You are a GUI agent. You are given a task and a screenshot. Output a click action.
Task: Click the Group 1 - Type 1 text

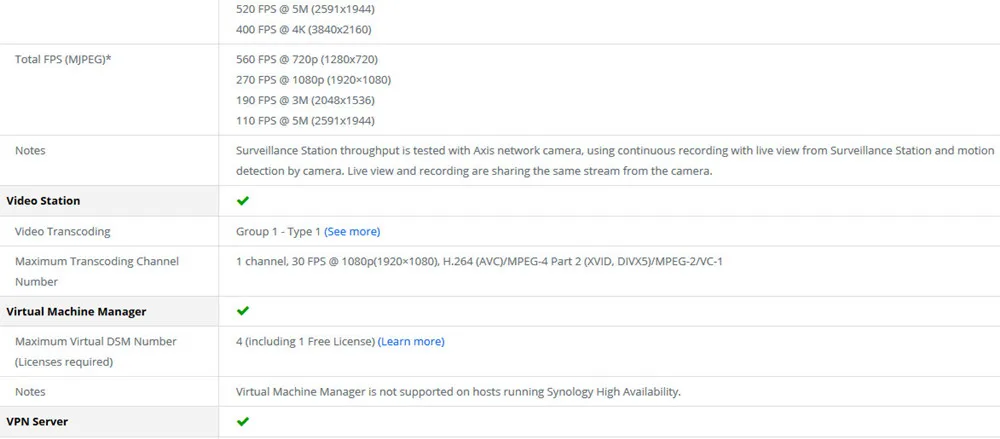point(278,232)
